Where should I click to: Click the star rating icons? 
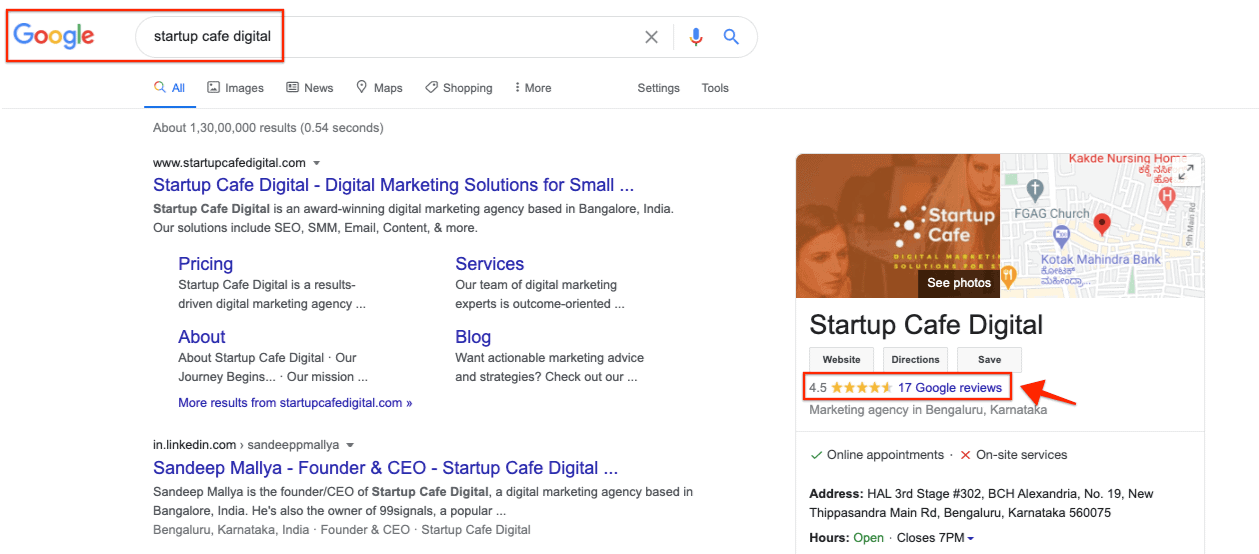(x=861, y=388)
